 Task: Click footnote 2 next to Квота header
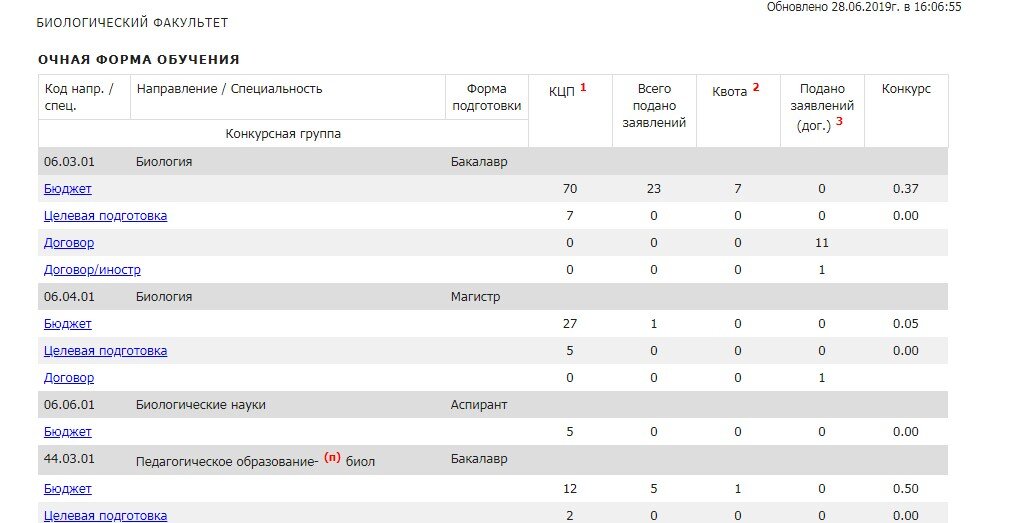[x=755, y=87]
